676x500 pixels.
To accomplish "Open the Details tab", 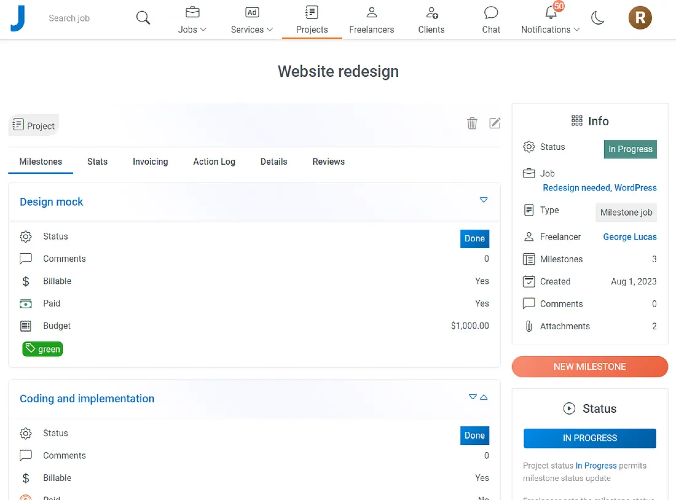I will tap(273, 162).
